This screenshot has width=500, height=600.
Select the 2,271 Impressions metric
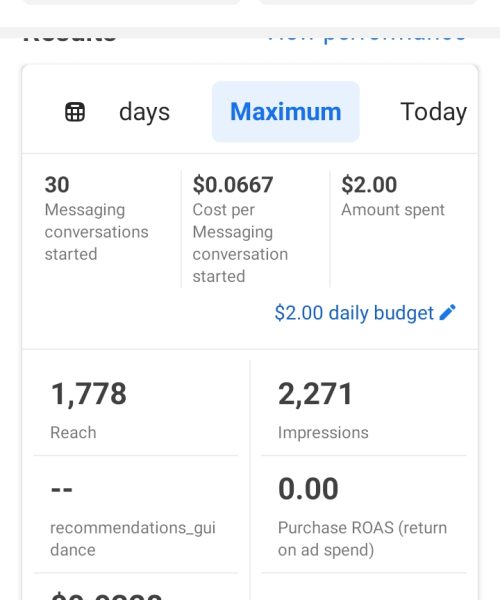(364, 409)
